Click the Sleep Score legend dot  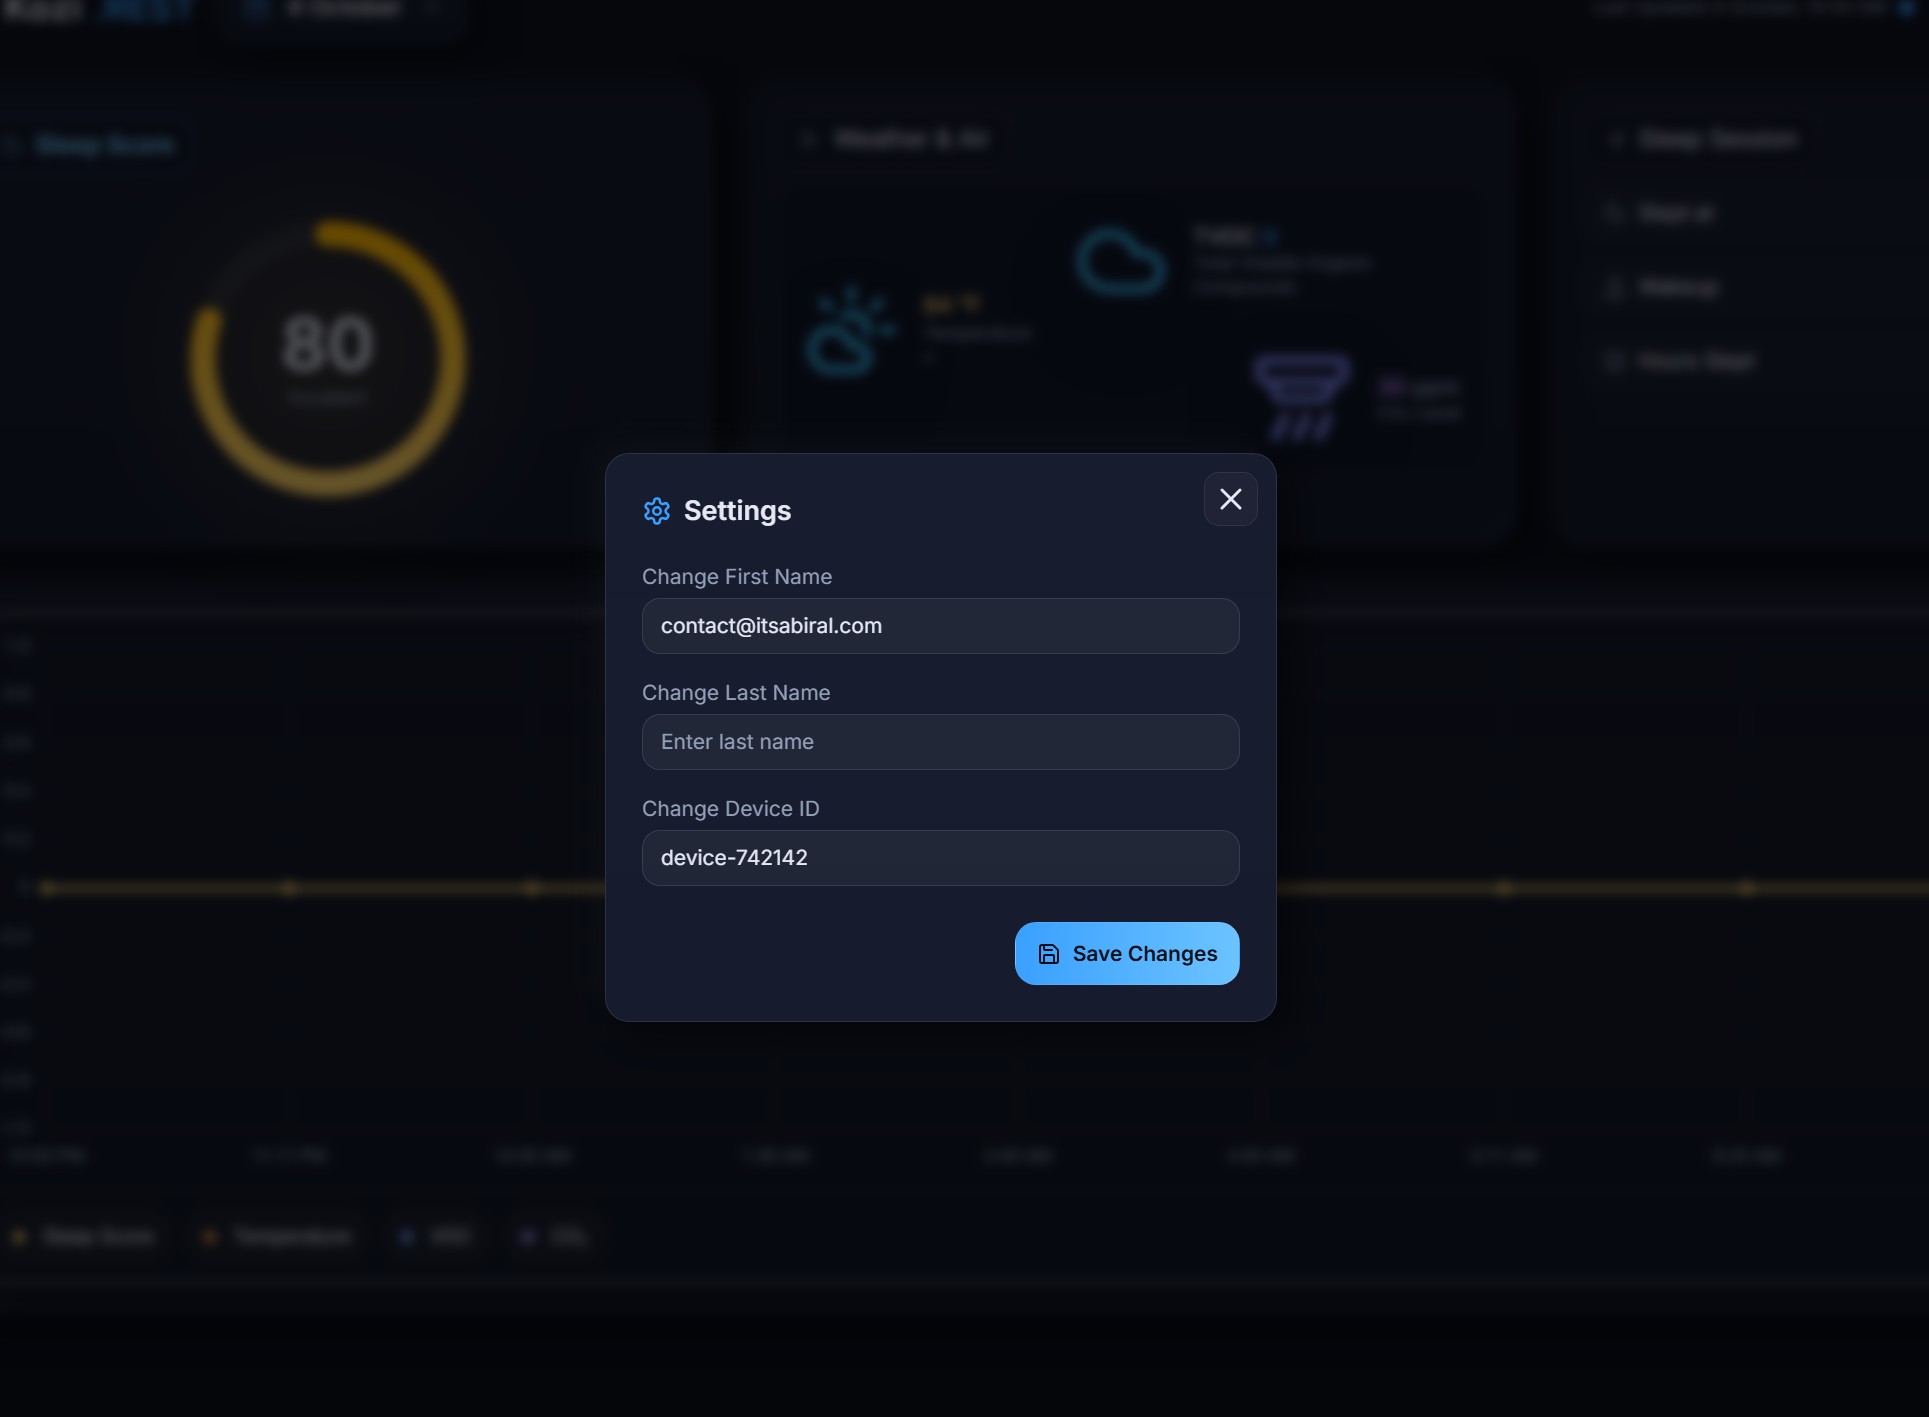click(19, 1237)
